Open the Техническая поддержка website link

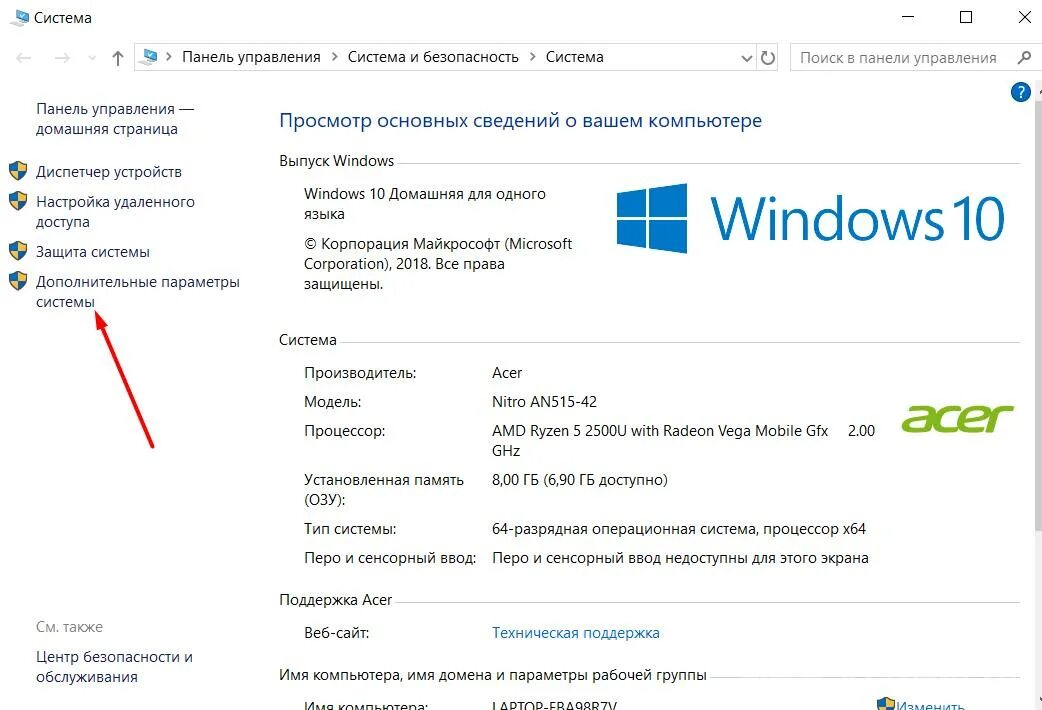point(575,633)
